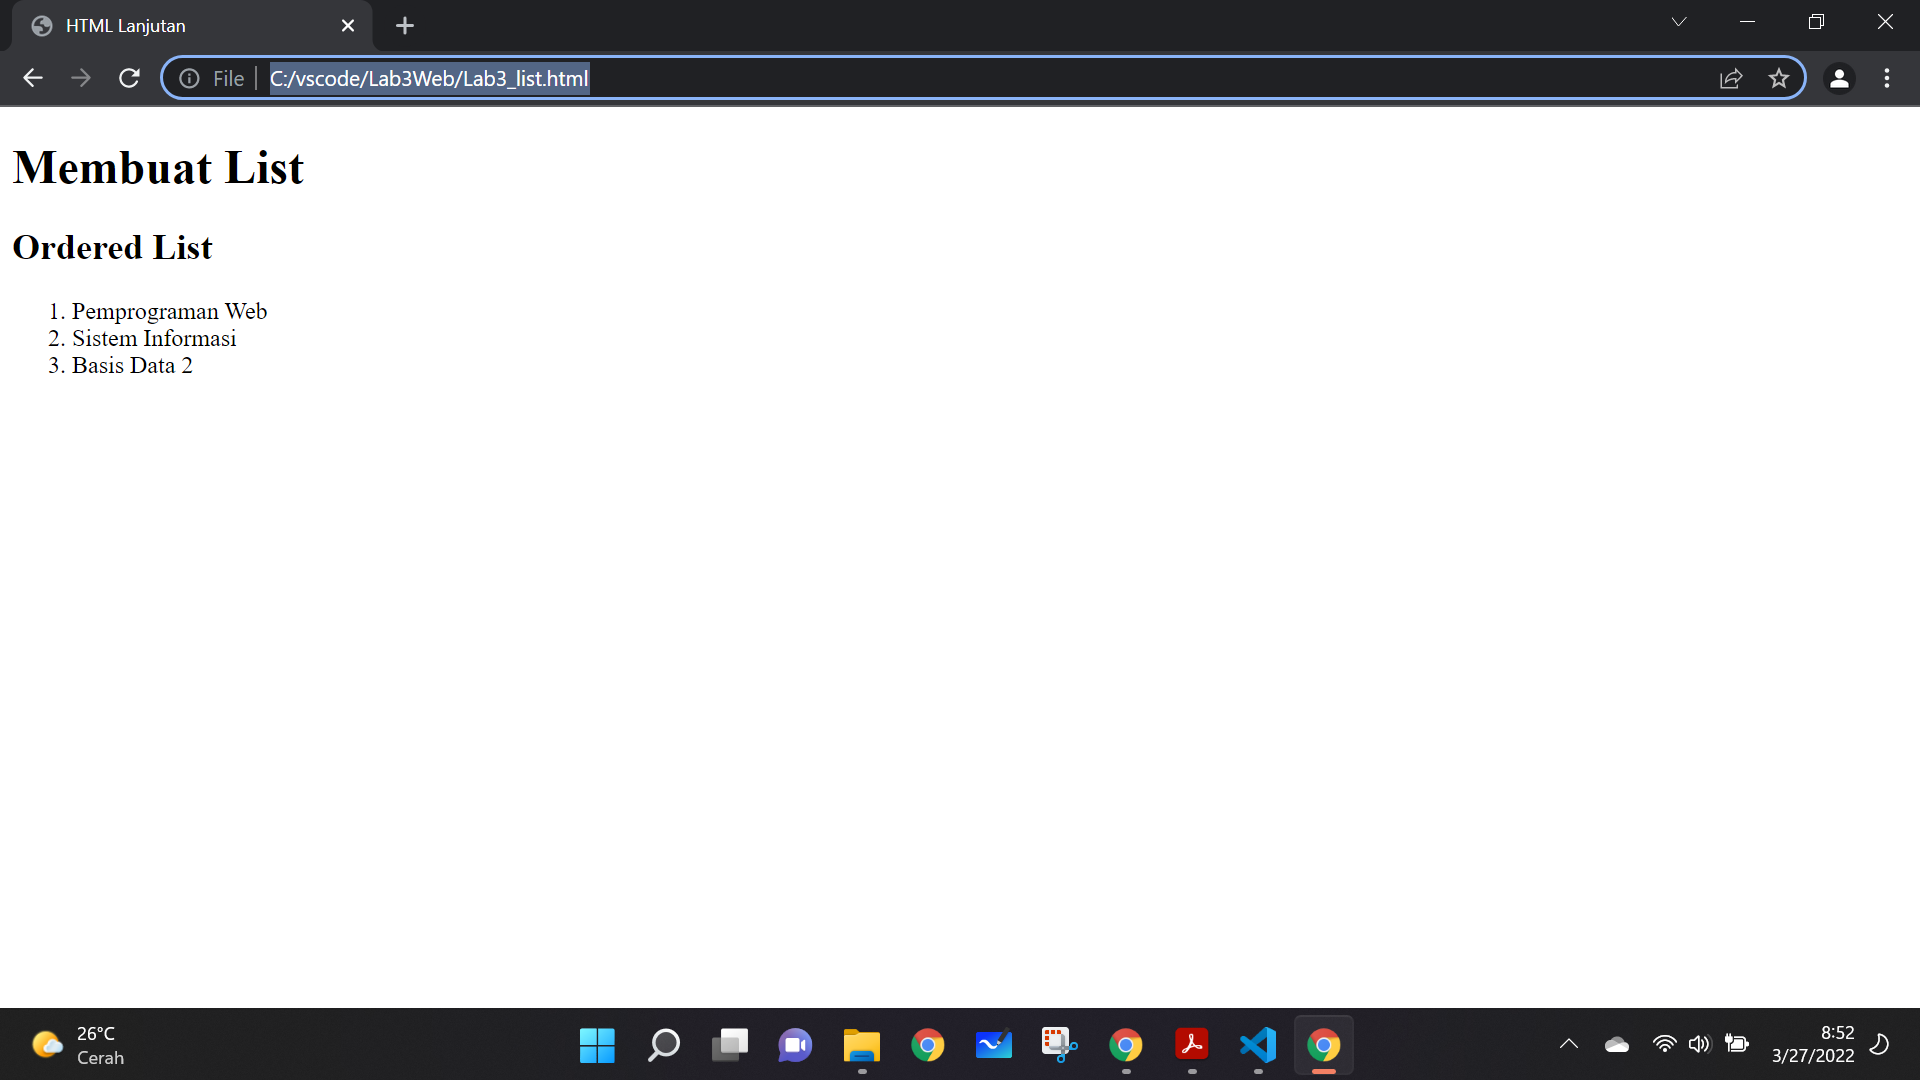Image resolution: width=1920 pixels, height=1080 pixels.
Task: Open the Chrome profile account icon
Action: [1839, 78]
